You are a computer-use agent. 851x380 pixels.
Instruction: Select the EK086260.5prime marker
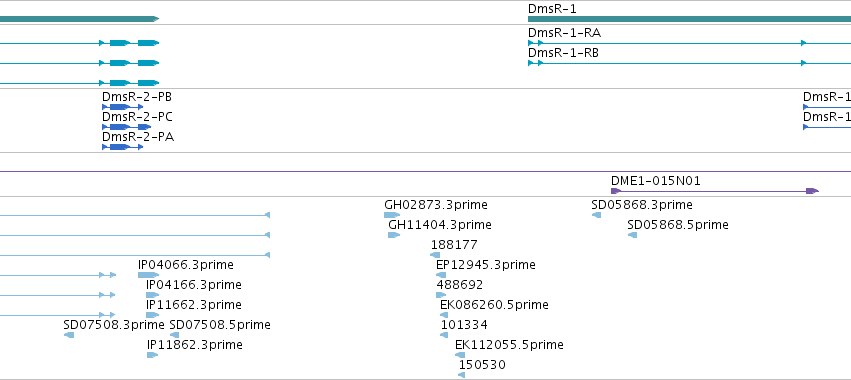[x=444, y=315]
